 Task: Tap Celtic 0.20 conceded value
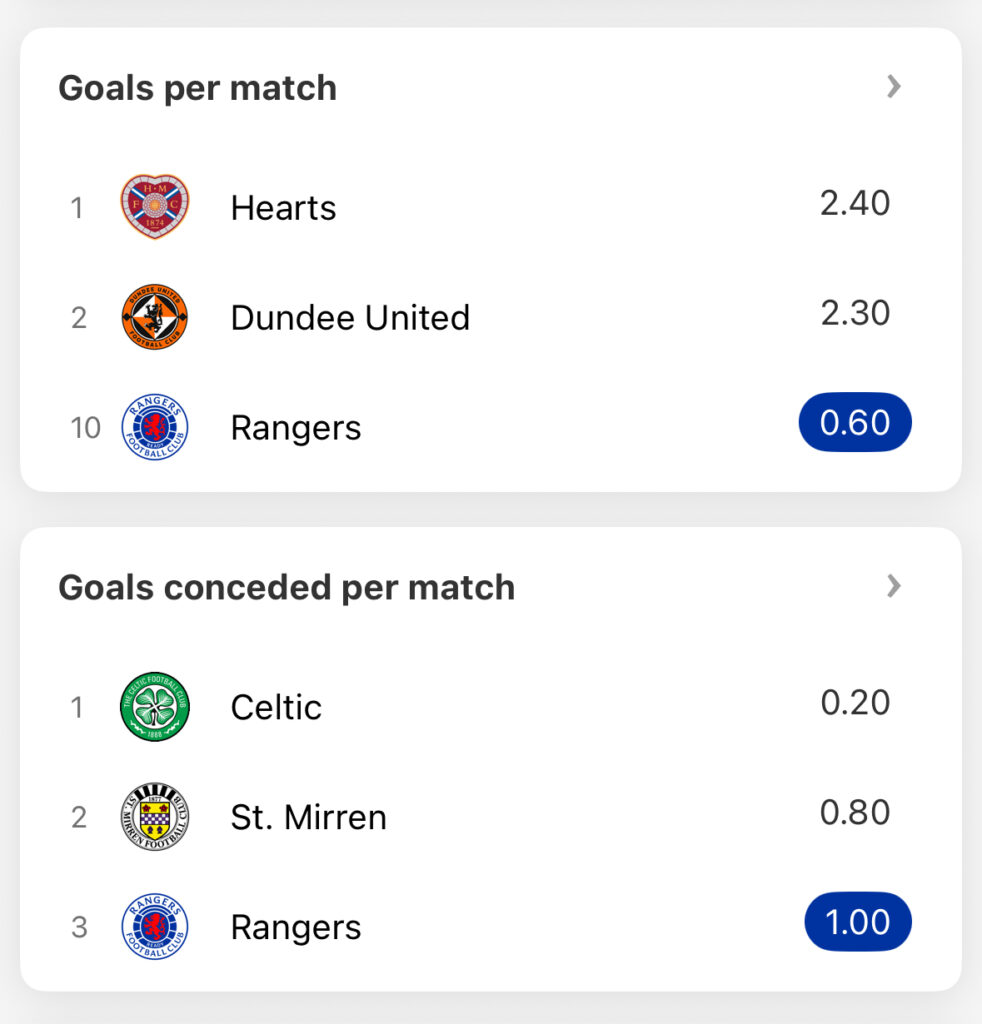point(855,702)
